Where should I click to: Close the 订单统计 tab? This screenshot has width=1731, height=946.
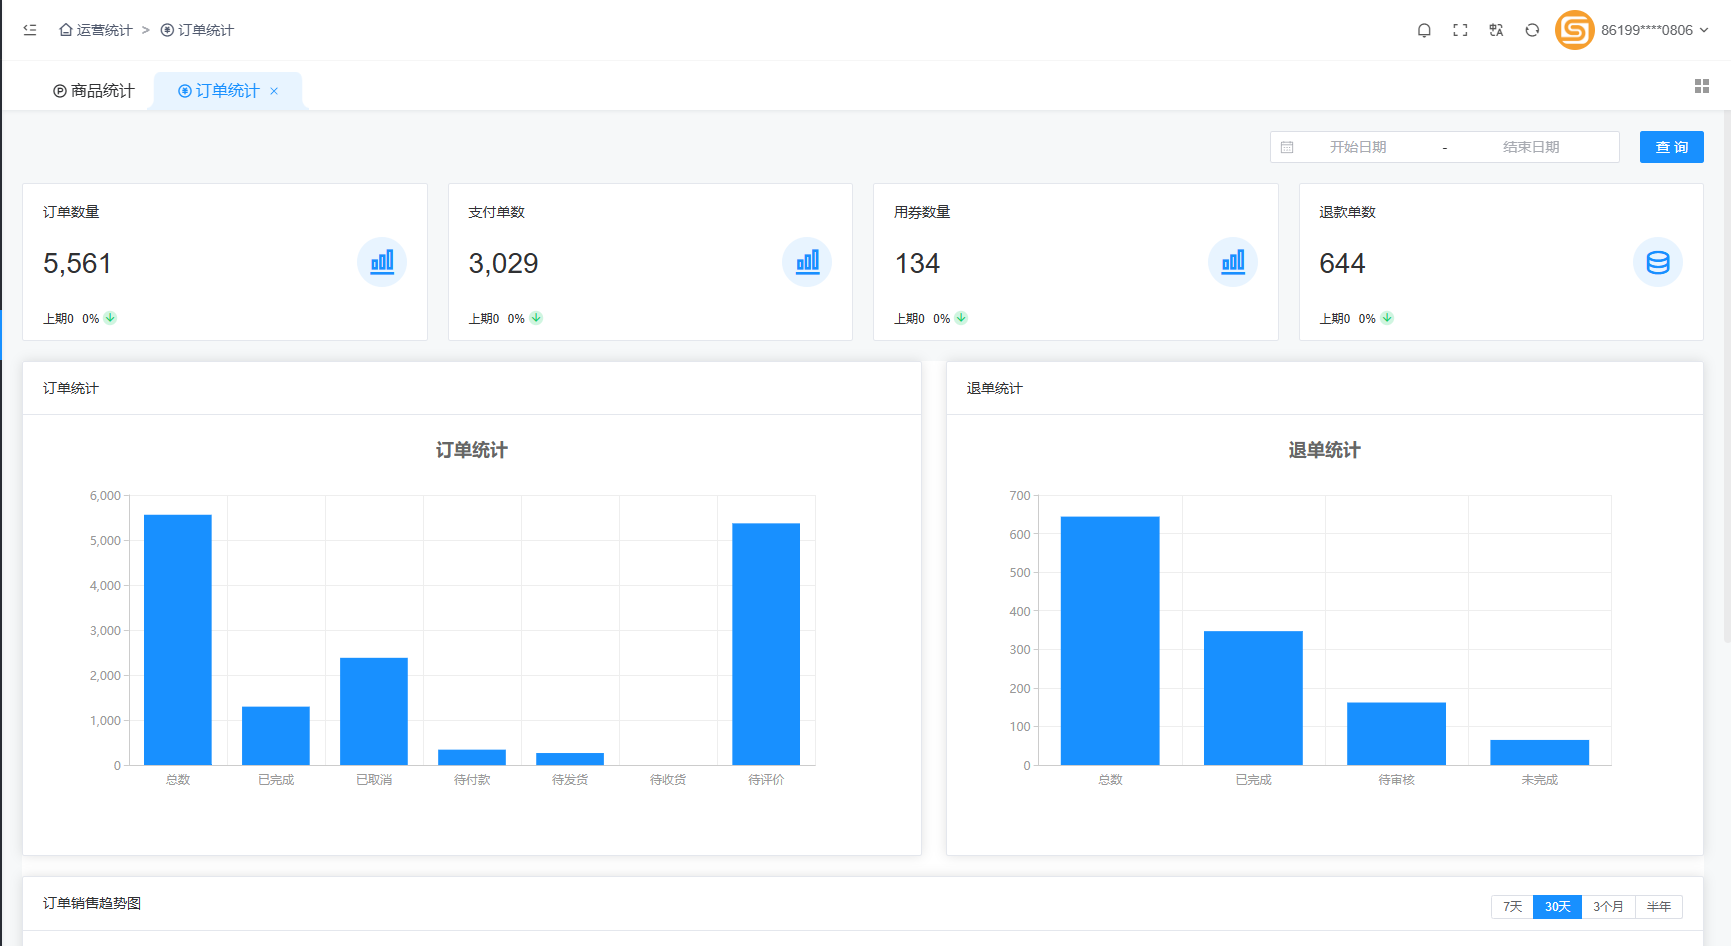pos(274,91)
